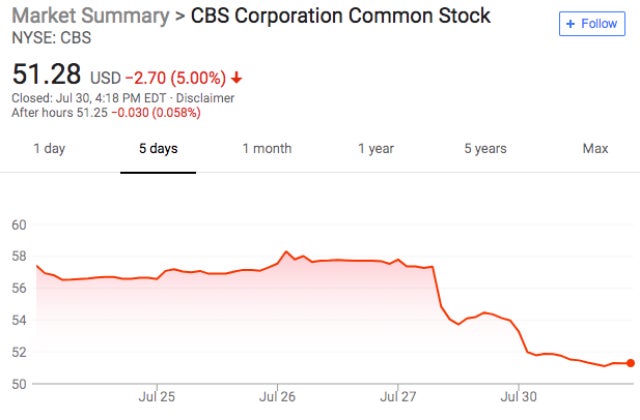Switch to the 1 day tab
The width and height of the screenshot is (640, 420).
coord(49,149)
